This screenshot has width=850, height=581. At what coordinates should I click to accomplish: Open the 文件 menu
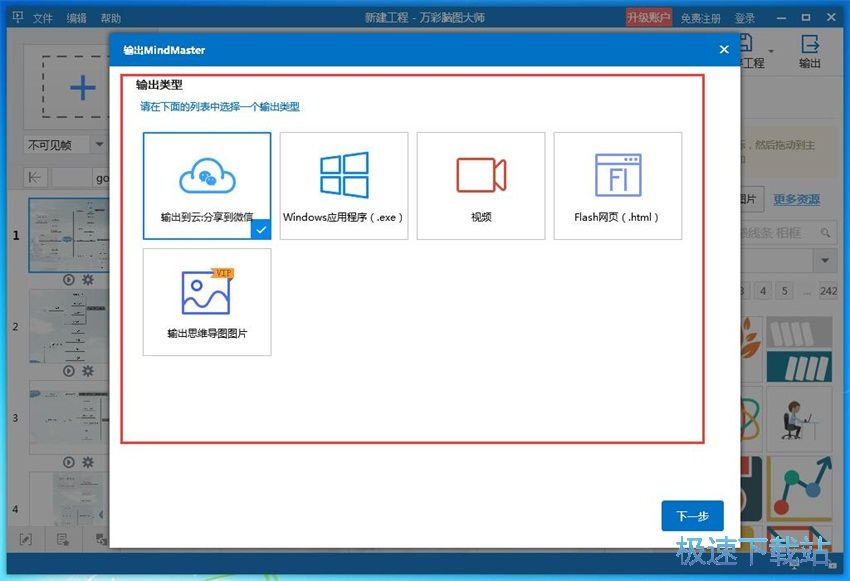coord(42,18)
